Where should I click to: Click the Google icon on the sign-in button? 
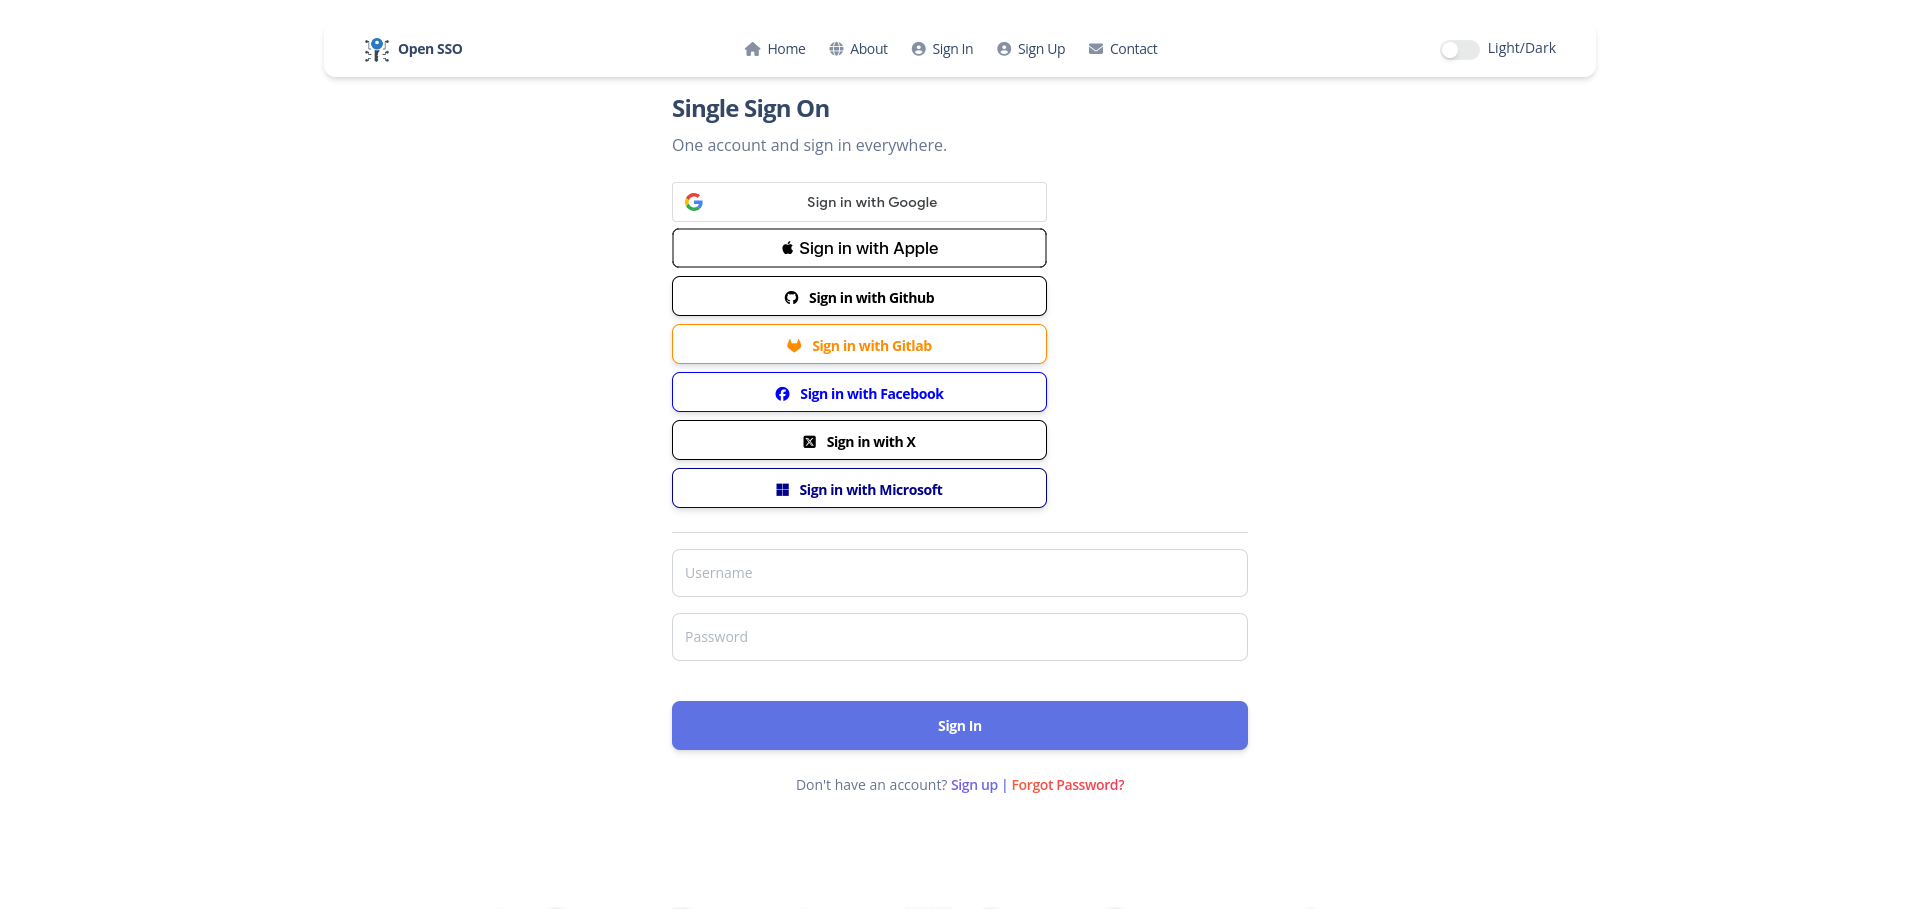694,201
